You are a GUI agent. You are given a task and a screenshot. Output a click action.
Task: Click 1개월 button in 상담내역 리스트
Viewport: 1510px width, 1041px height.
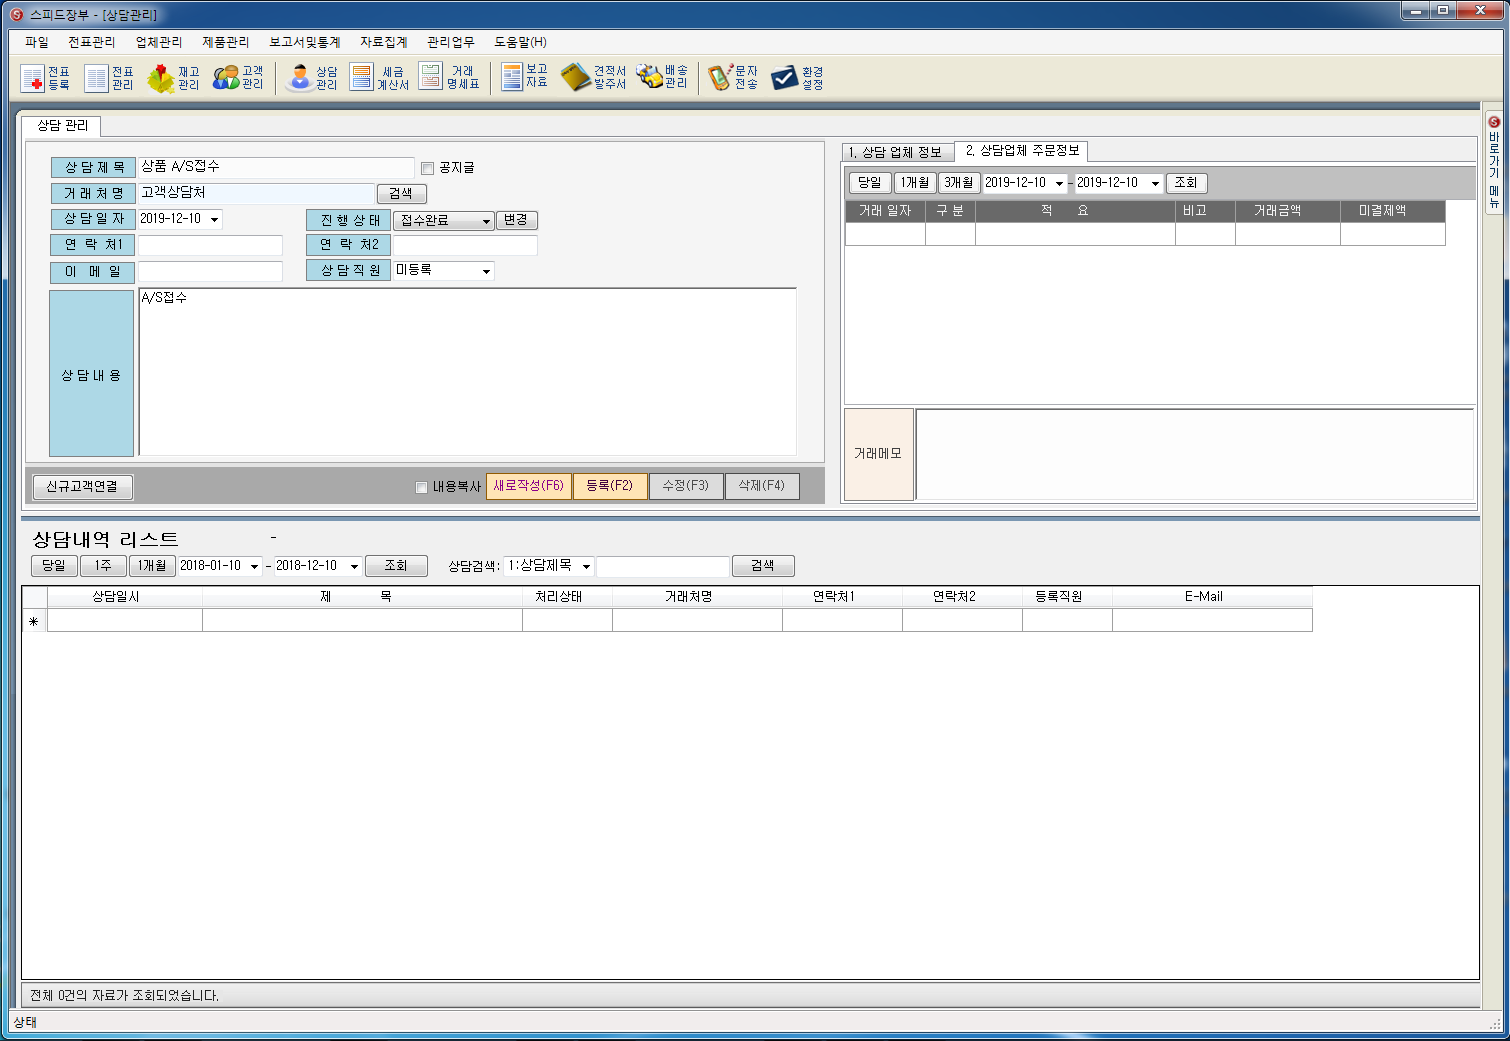tap(153, 566)
